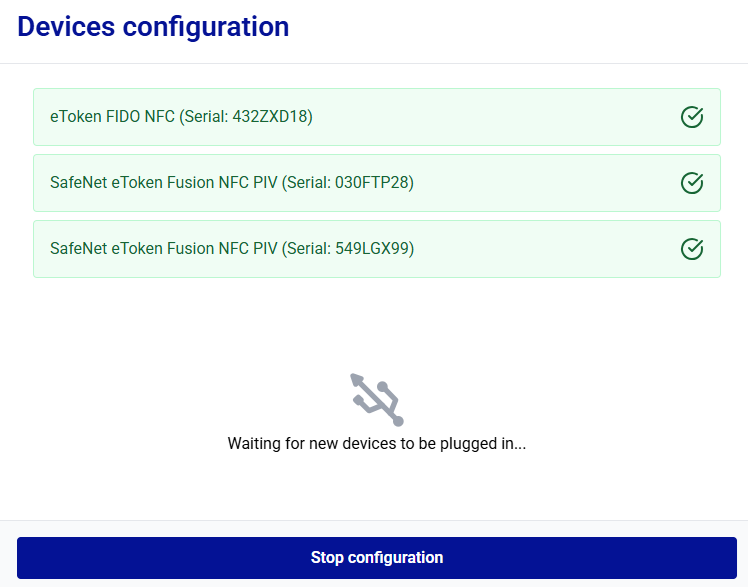Select the eToken FIDO NFC device row
Screen dimensions: 748x587
click(376, 117)
